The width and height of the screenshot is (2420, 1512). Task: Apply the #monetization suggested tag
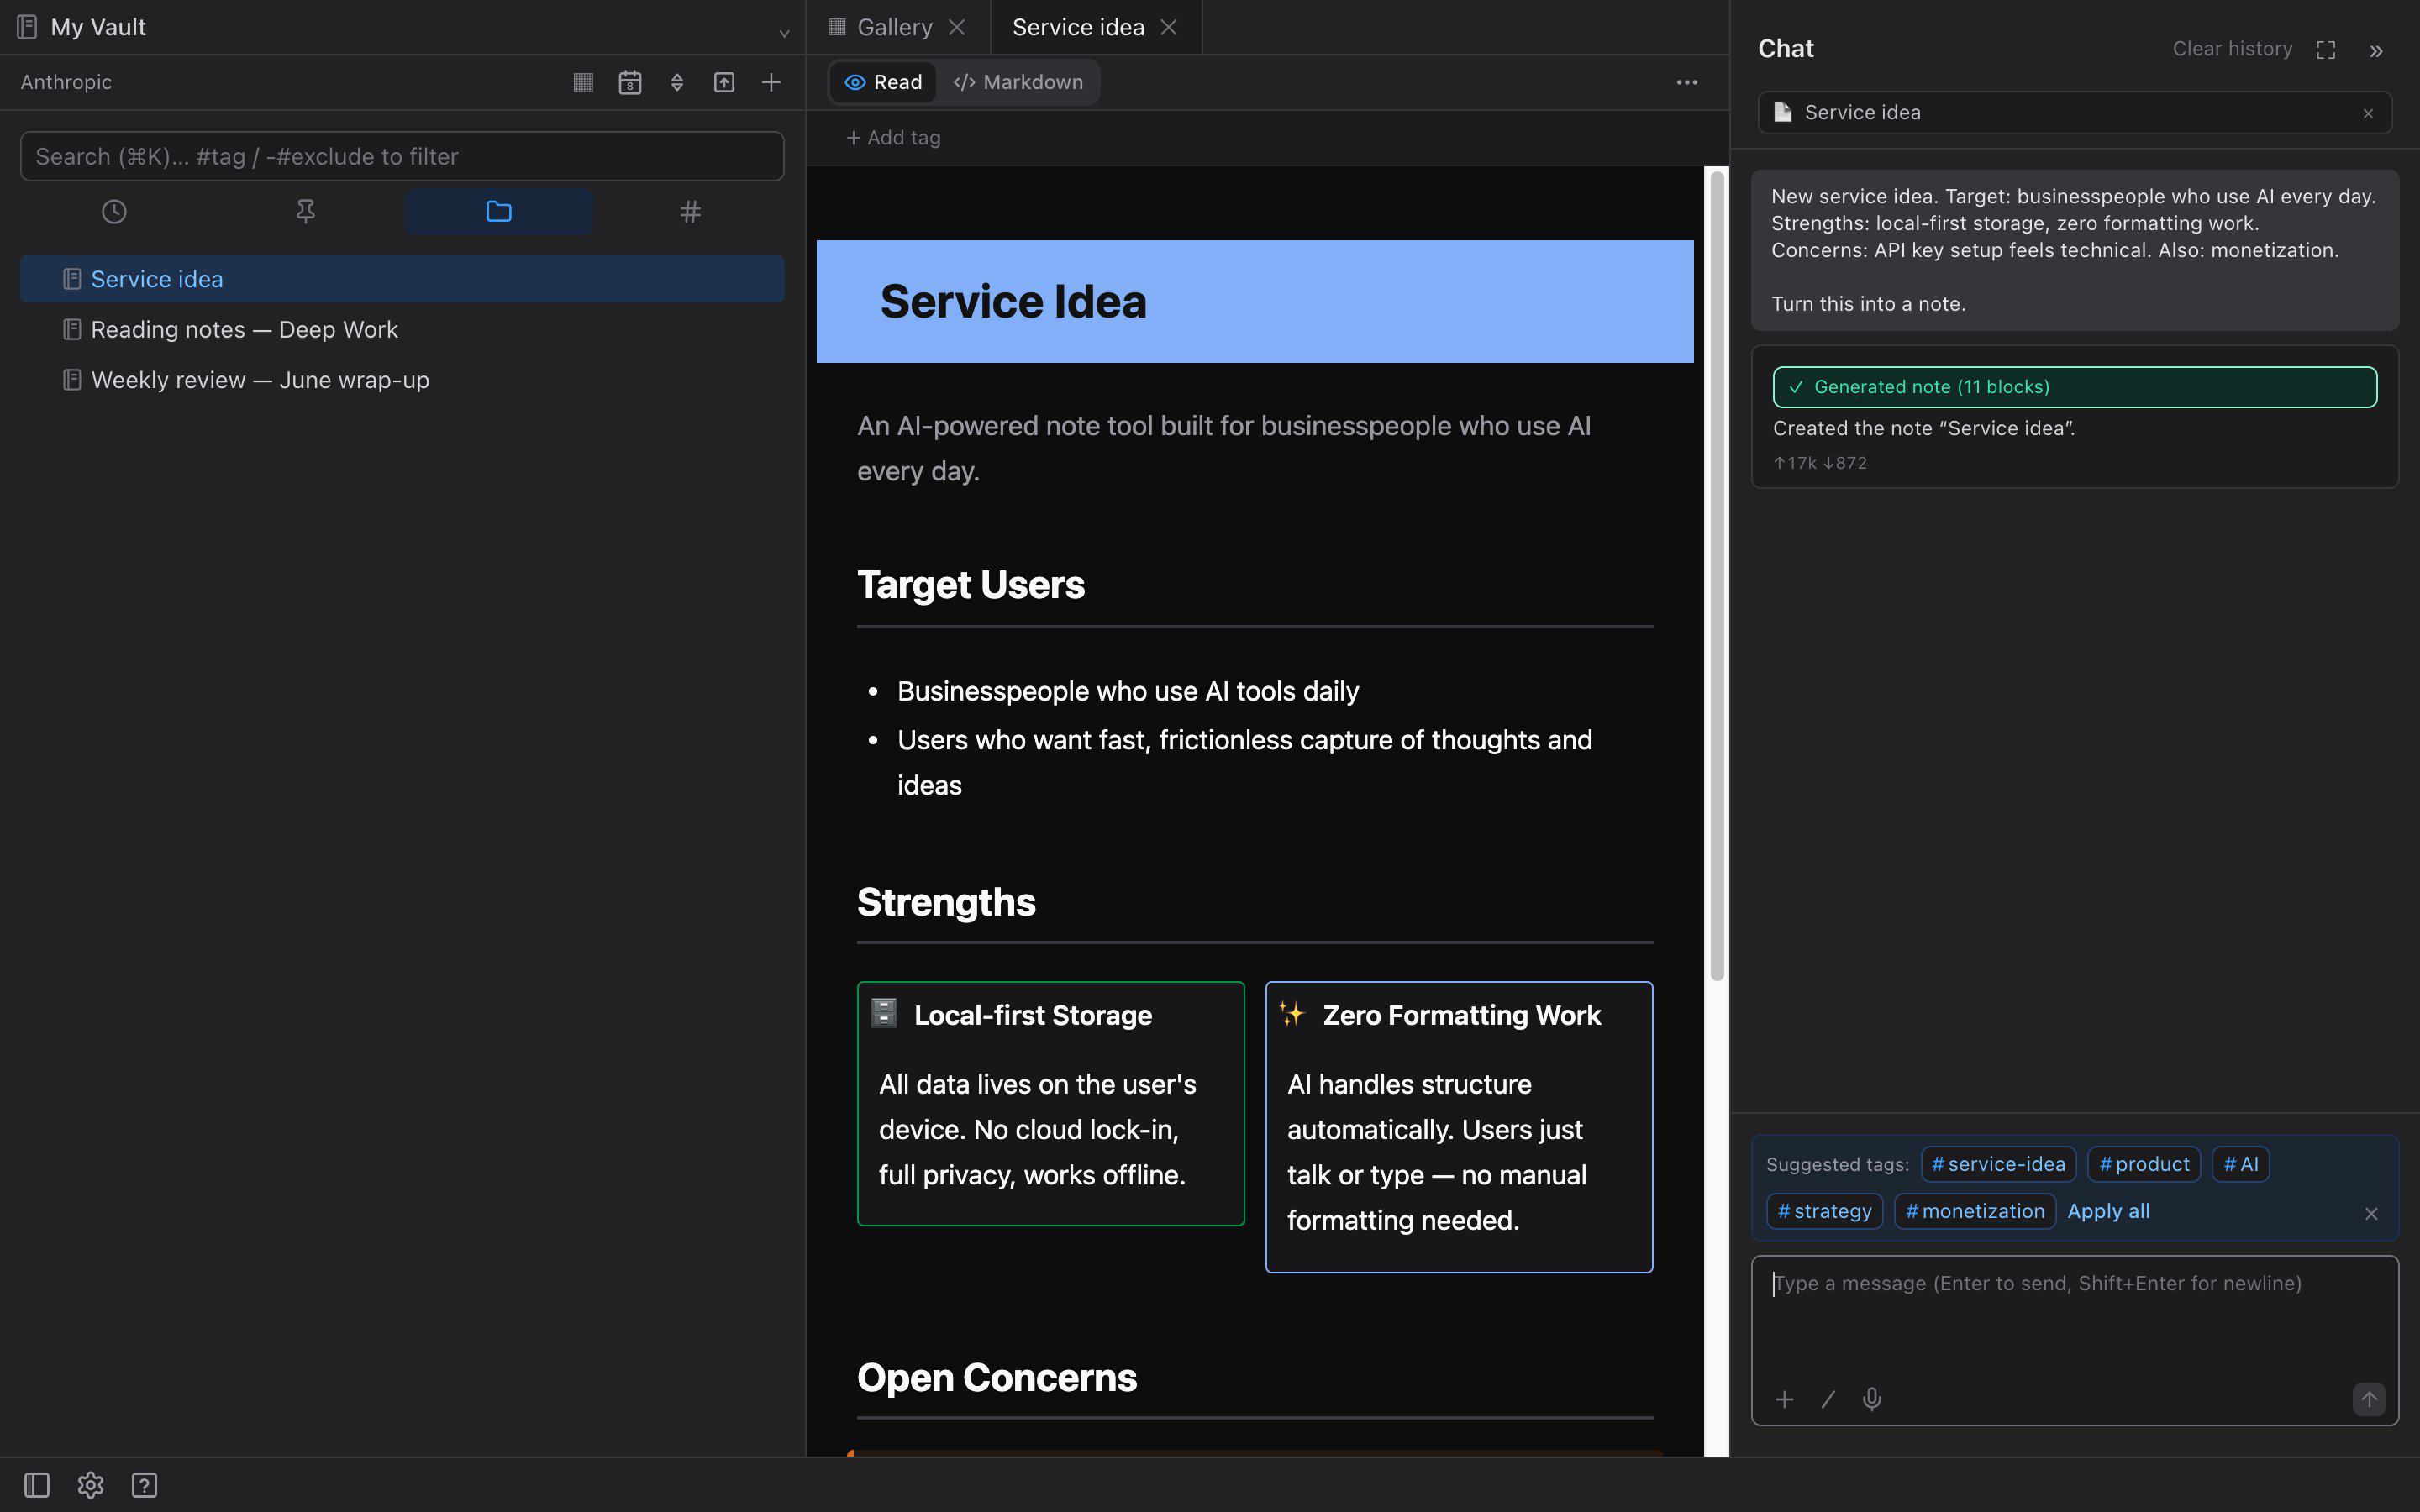pos(1975,1211)
